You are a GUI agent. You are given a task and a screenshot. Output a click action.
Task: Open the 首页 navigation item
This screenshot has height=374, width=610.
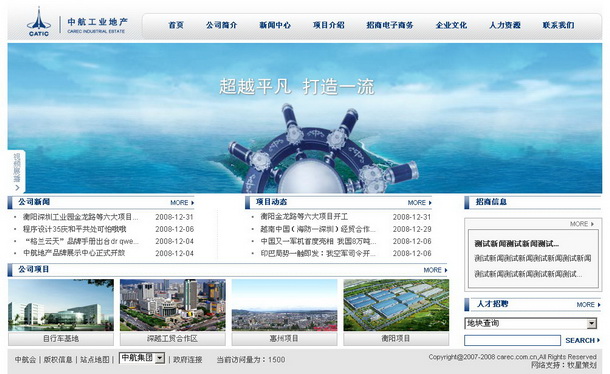click(x=176, y=25)
